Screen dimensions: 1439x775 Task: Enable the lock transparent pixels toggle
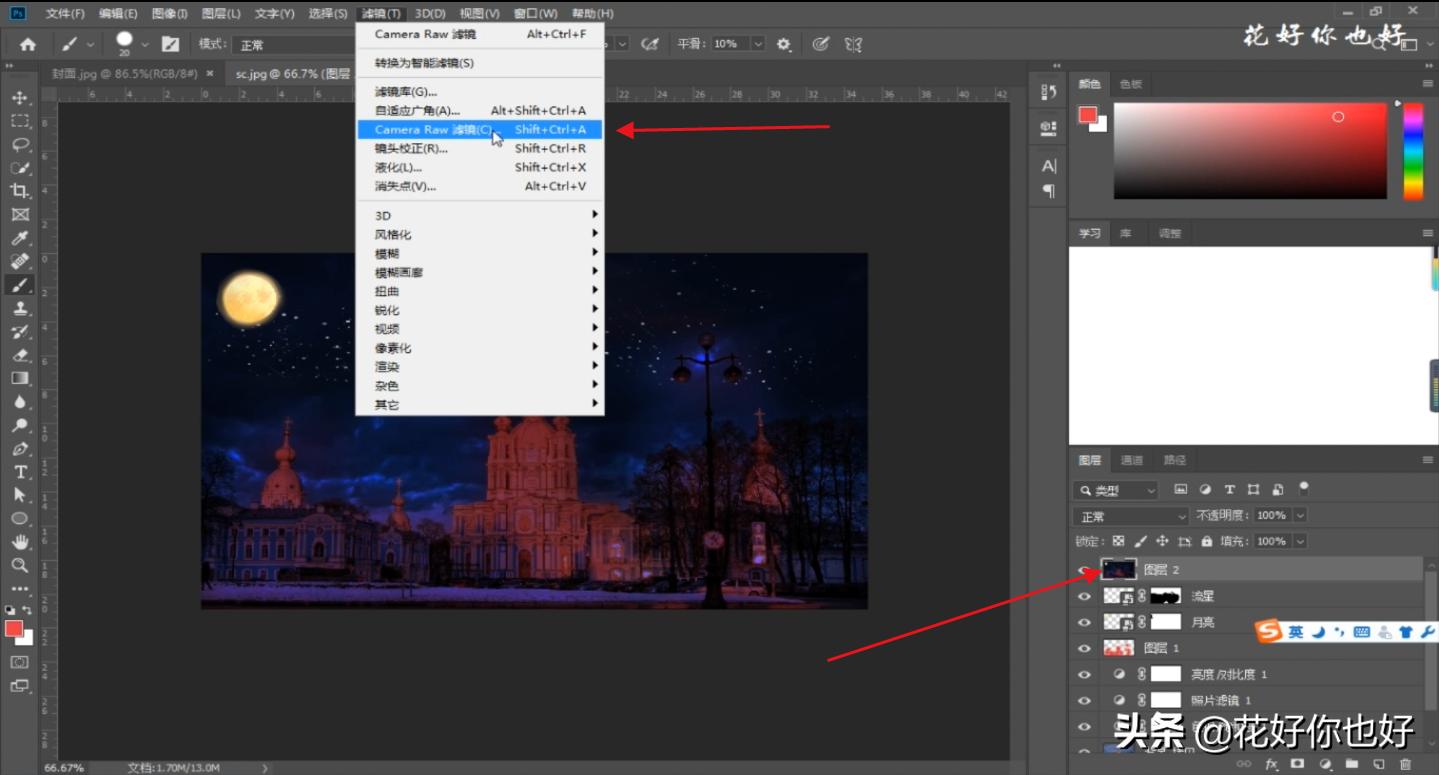tap(1119, 541)
